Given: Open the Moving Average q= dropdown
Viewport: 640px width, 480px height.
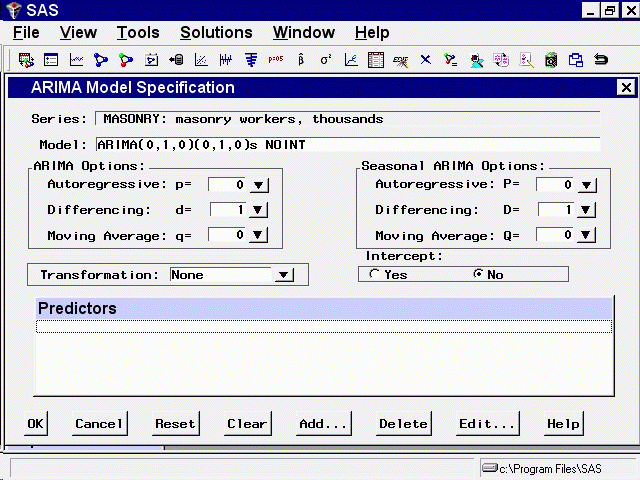Looking at the screenshot, I should click(x=258, y=235).
